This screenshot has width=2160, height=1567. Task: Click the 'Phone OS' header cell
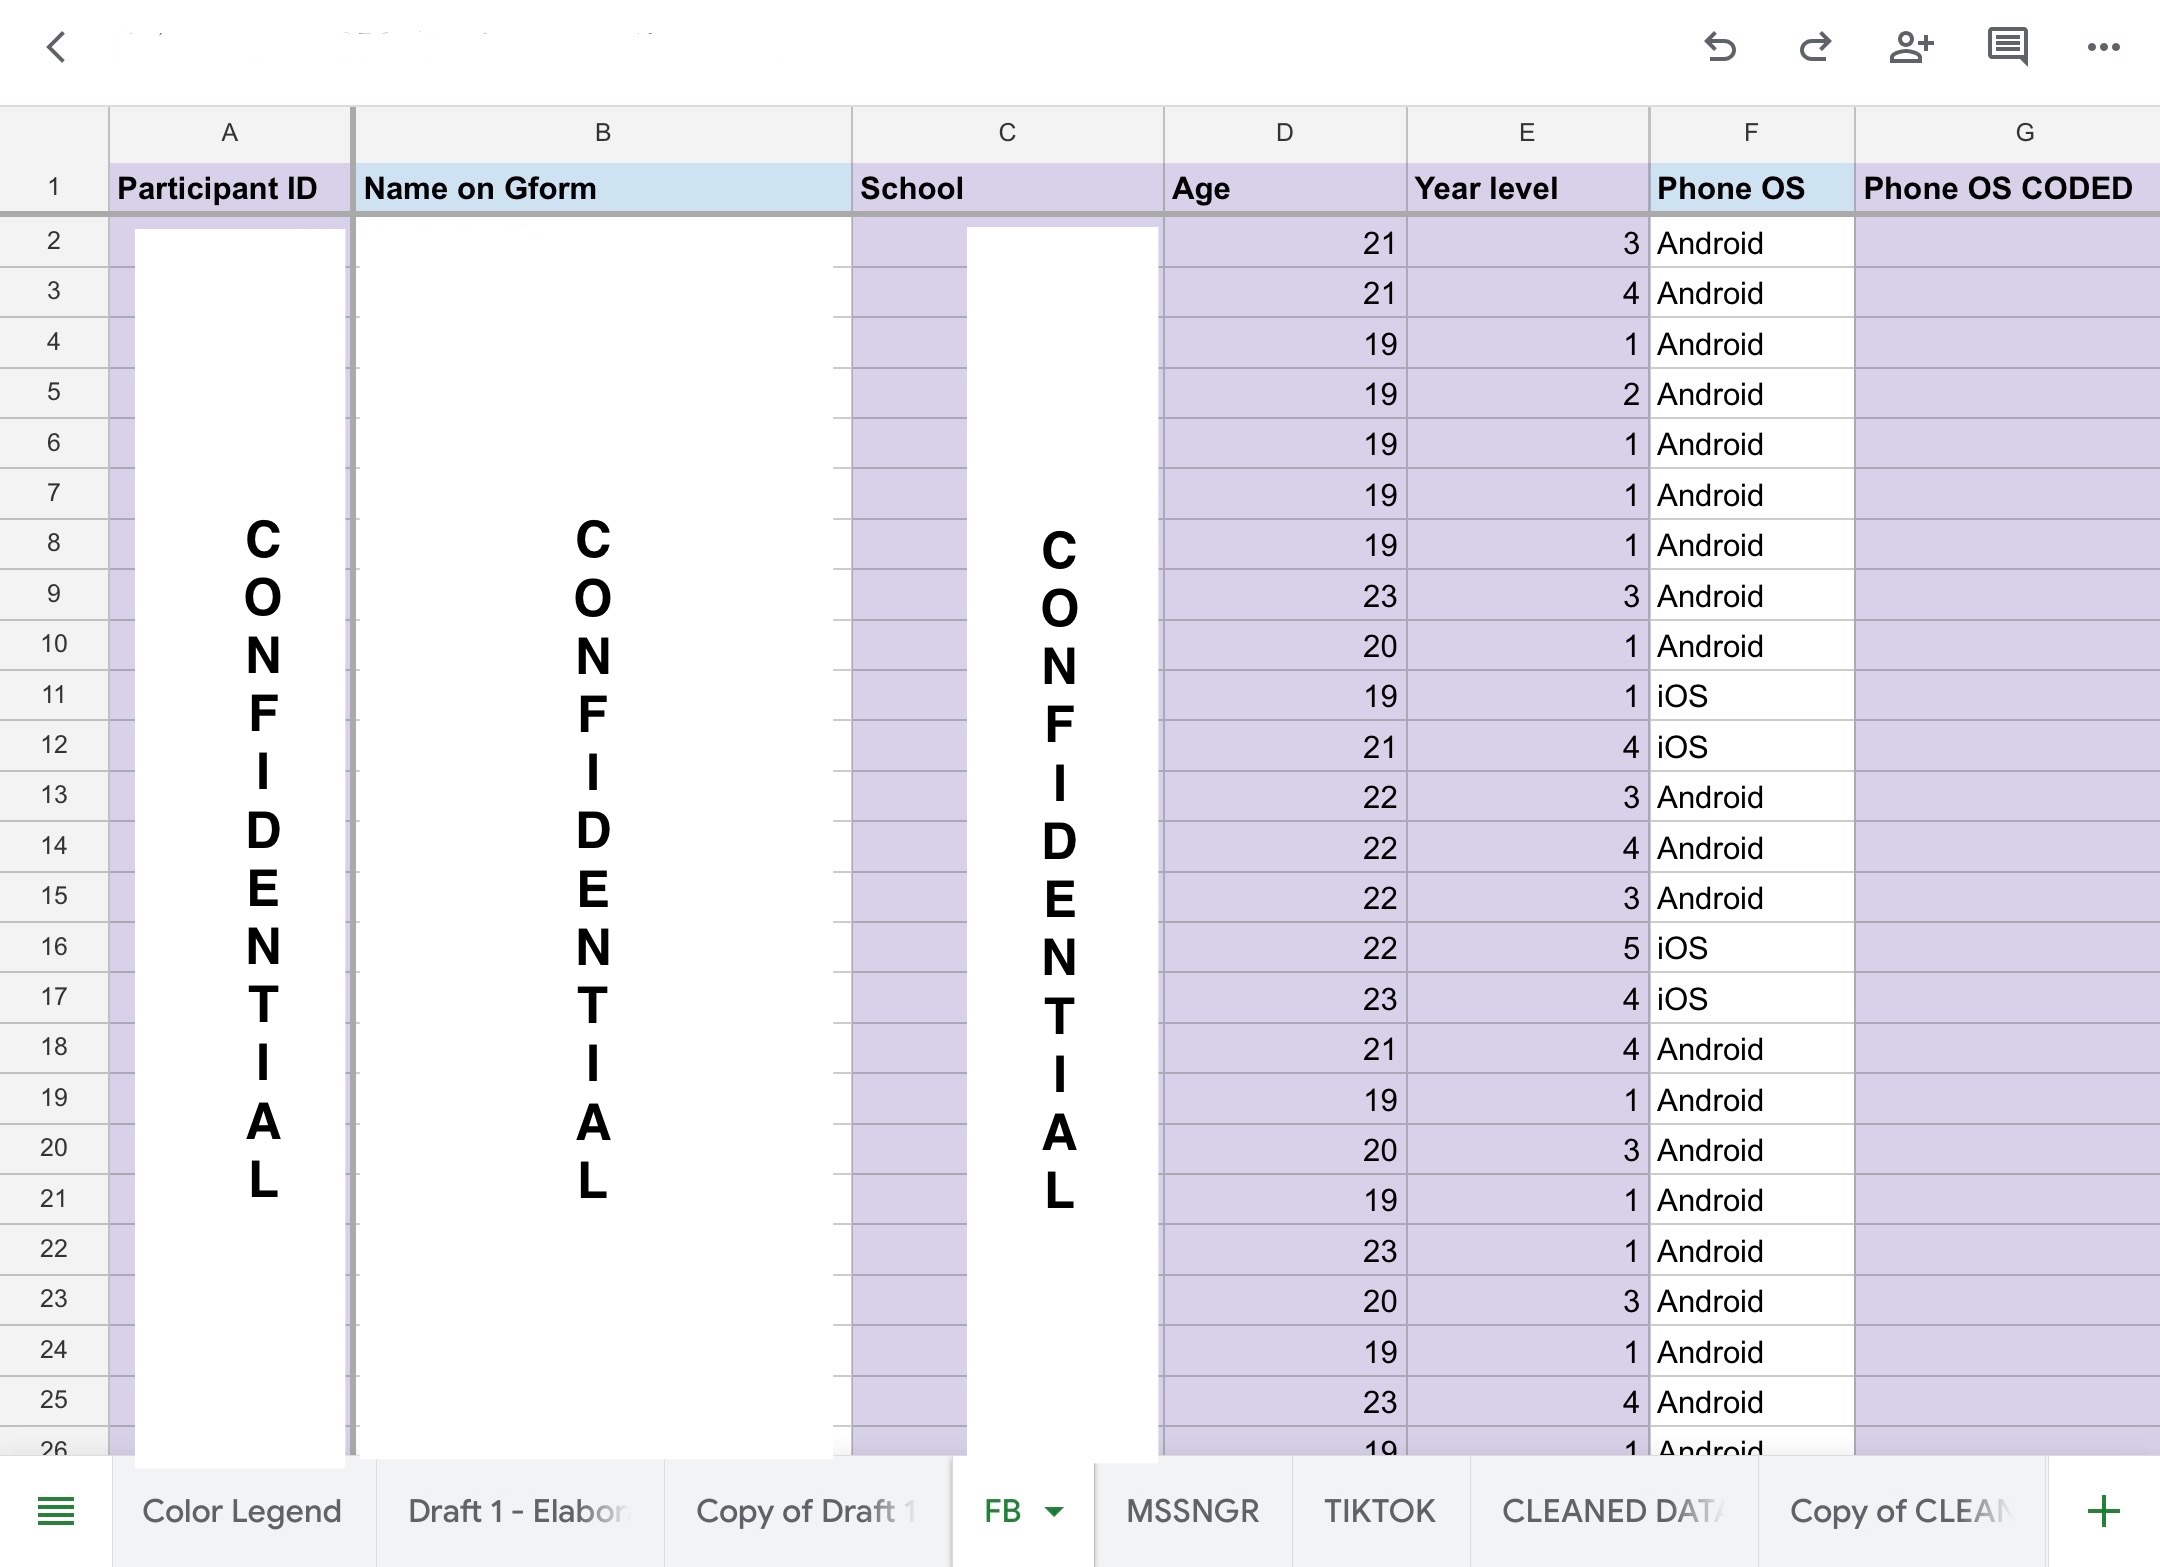1751,188
